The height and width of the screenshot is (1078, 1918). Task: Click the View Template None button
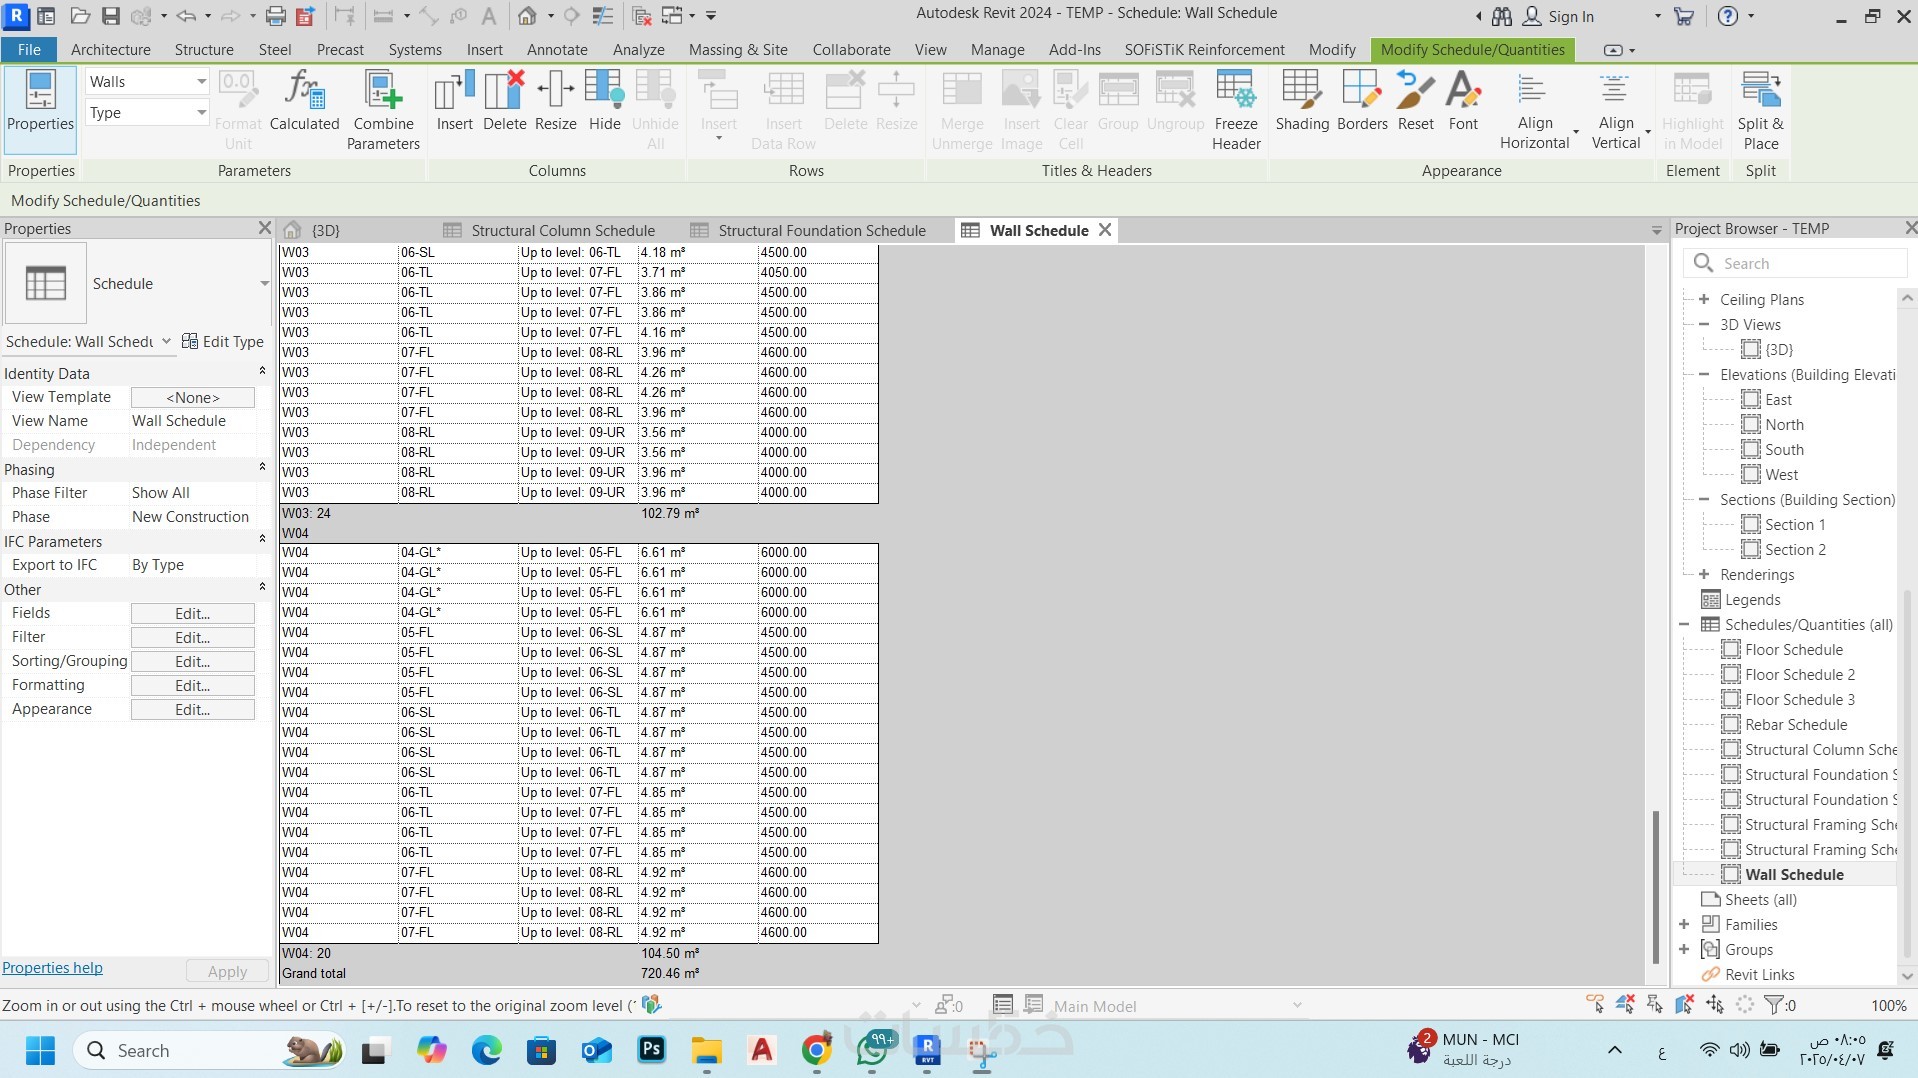pyautogui.click(x=193, y=397)
